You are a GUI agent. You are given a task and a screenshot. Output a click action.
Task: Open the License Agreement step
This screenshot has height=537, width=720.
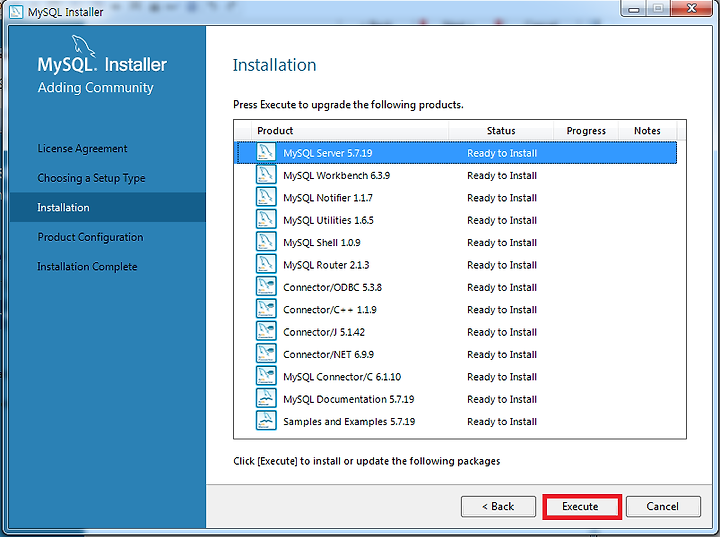pos(82,149)
